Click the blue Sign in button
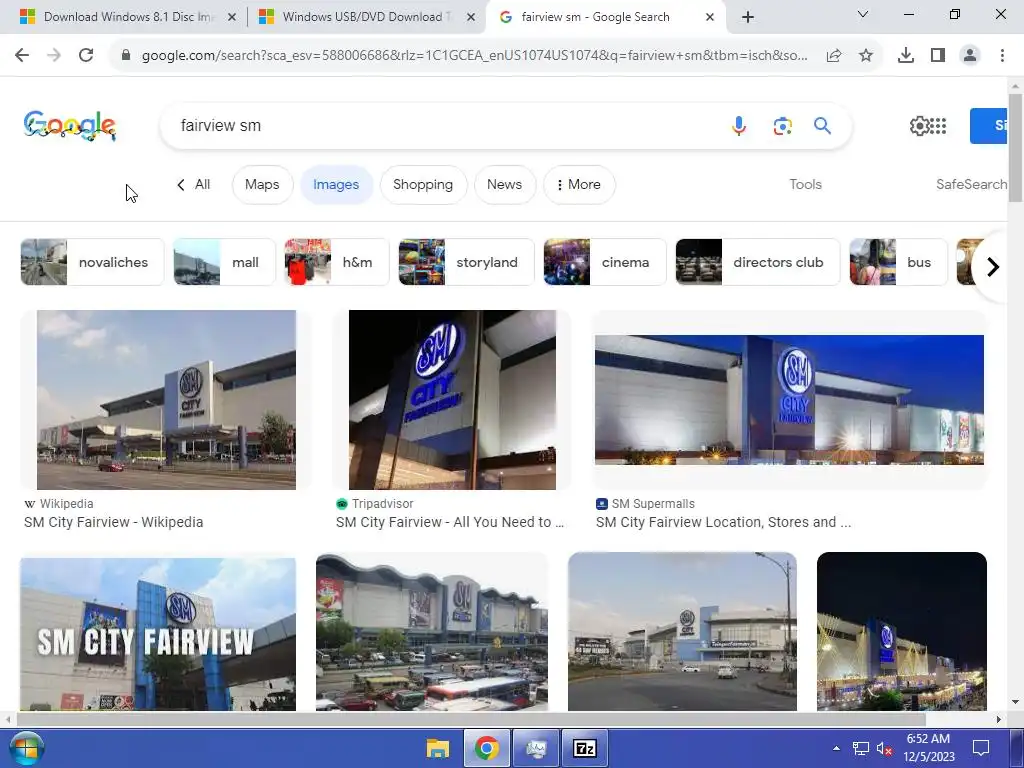 [989, 125]
